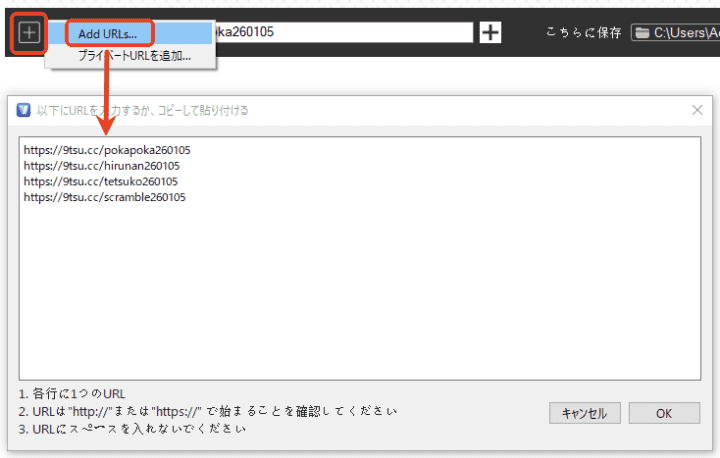The width and height of the screenshot is (720, 458).
Task: Click the dialog title 以下にURLを入力するか
Action: pyautogui.click(x=142, y=110)
